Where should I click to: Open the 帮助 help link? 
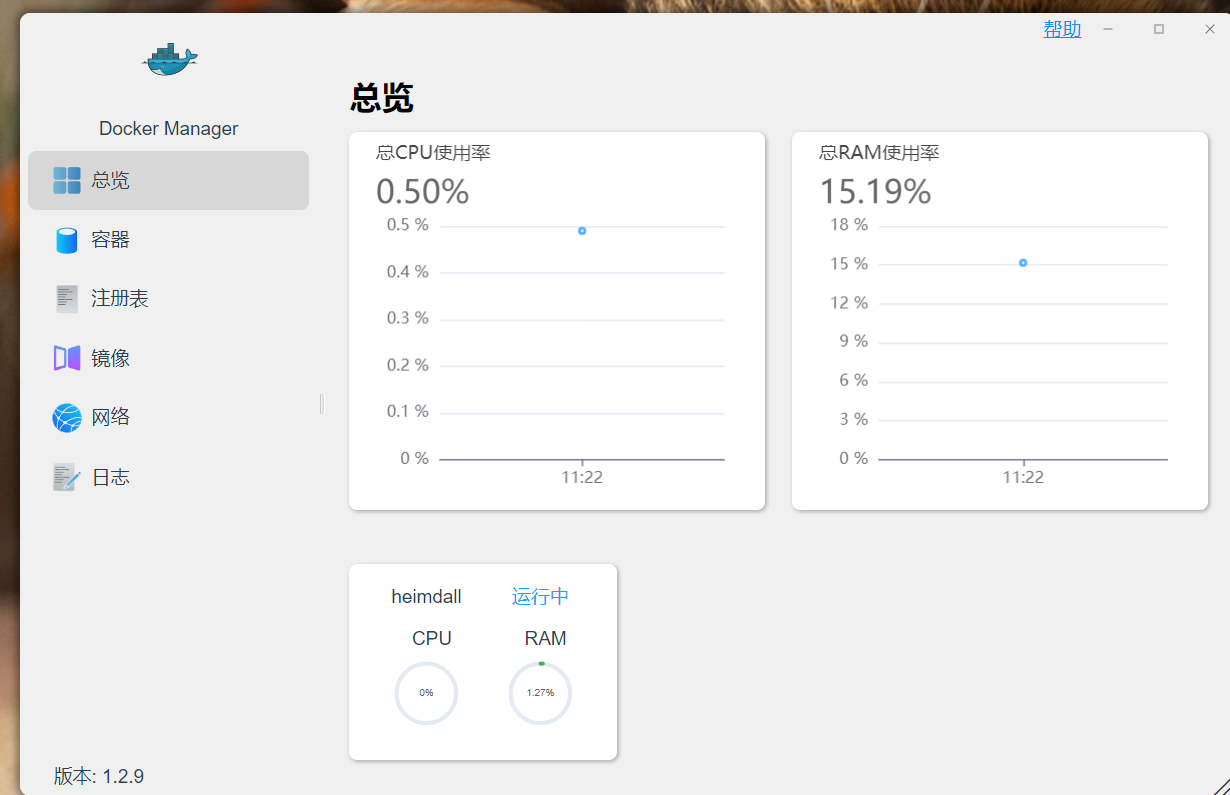click(1062, 29)
